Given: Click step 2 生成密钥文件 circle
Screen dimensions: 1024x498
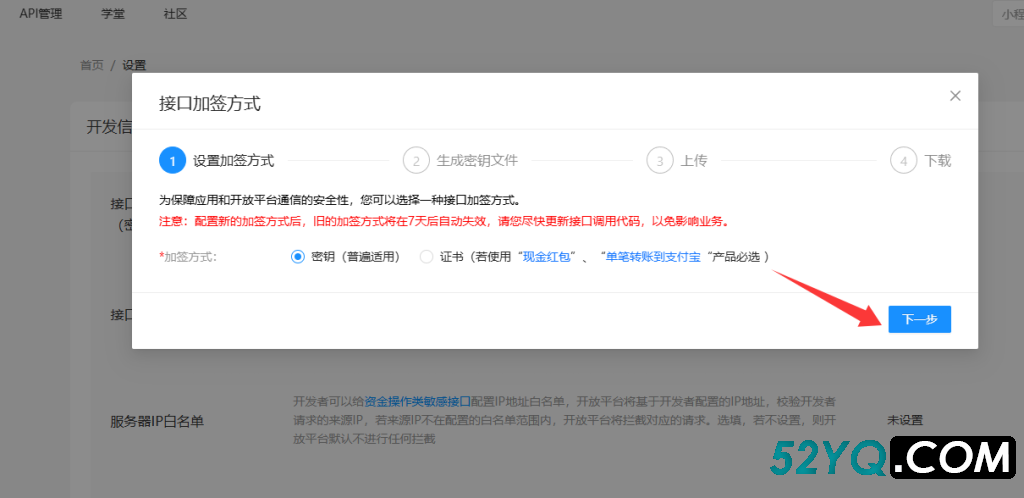Looking at the screenshot, I should tap(416, 161).
